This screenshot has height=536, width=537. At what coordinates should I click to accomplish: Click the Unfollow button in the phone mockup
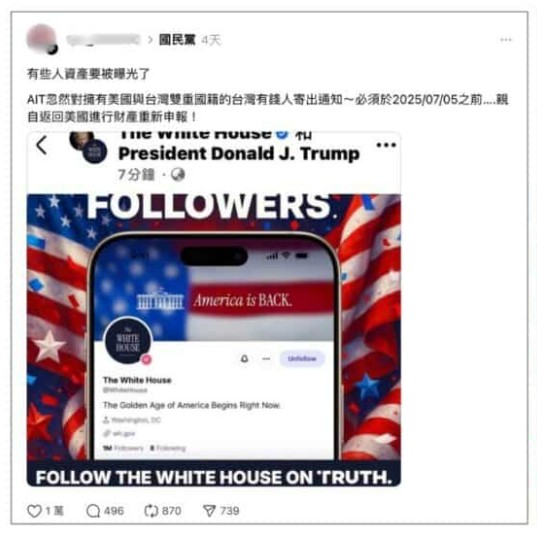click(302, 359)
